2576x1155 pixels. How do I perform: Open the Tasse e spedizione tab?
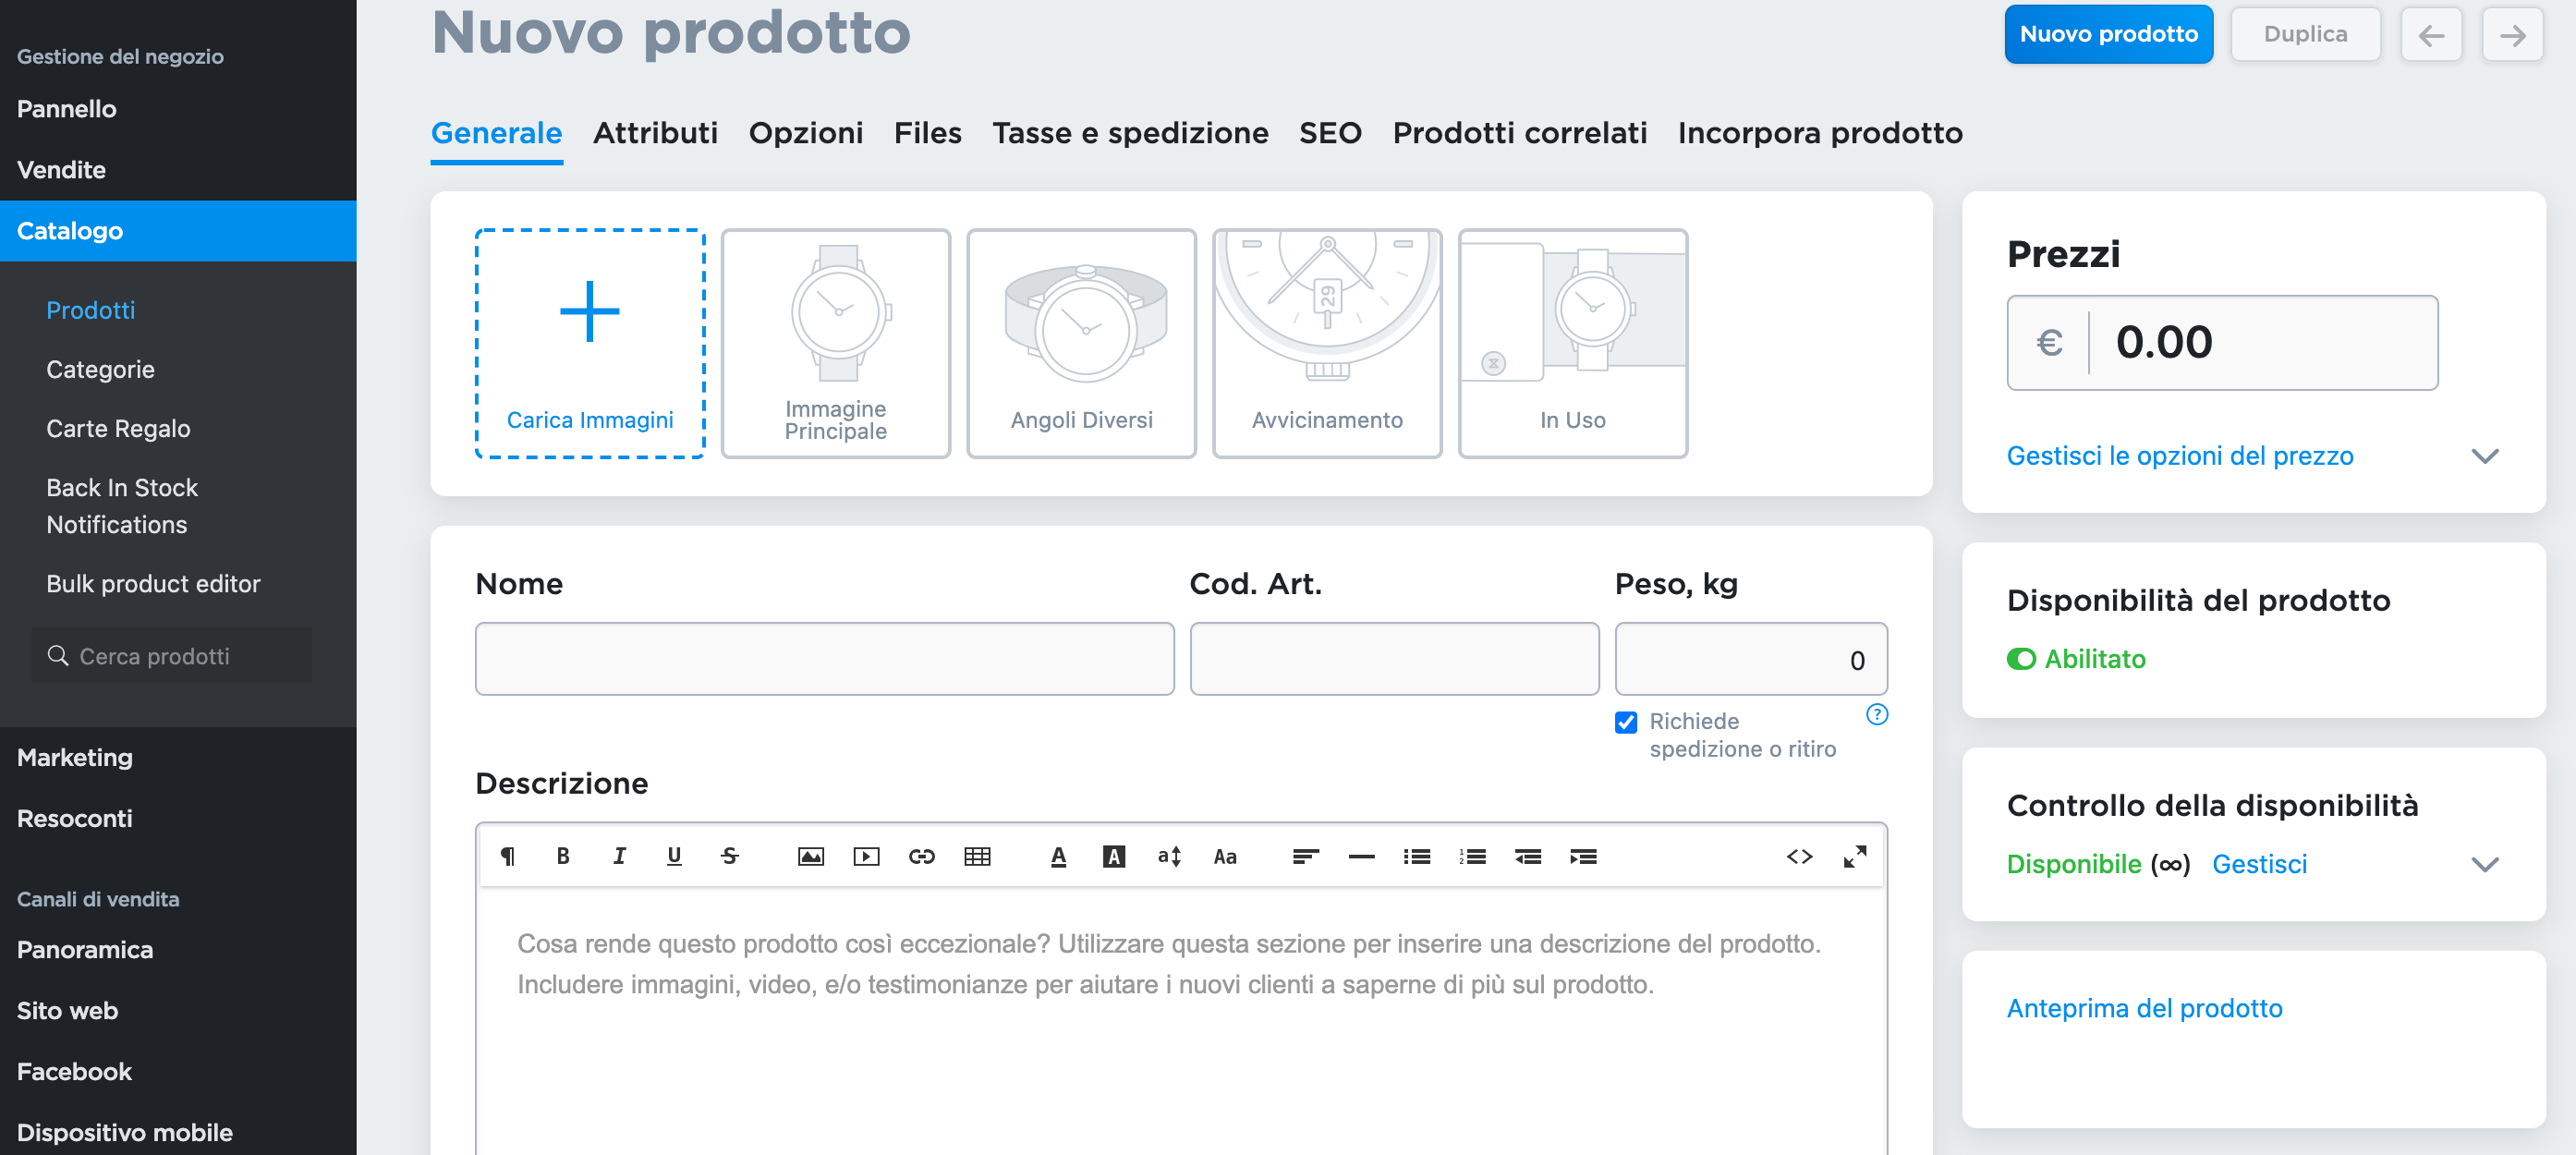pyautogui.click(x=1130, y=133)
